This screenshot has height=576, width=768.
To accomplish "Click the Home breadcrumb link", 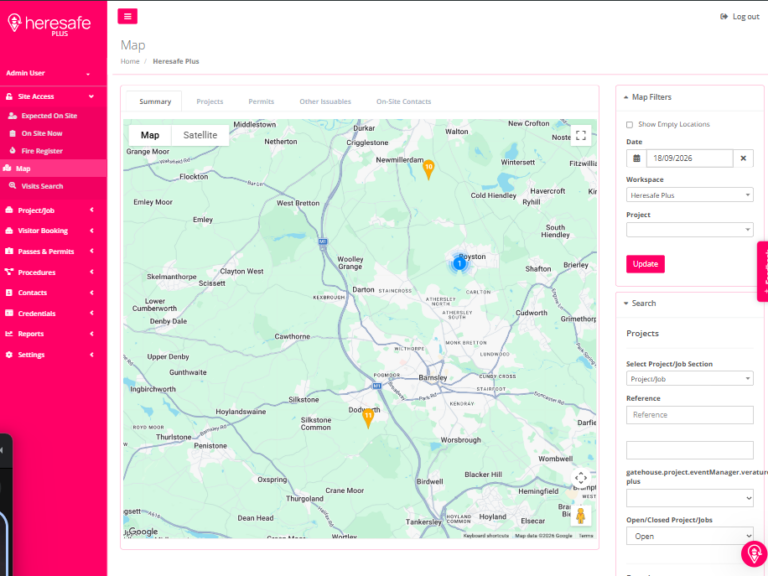I will point(130,61).
